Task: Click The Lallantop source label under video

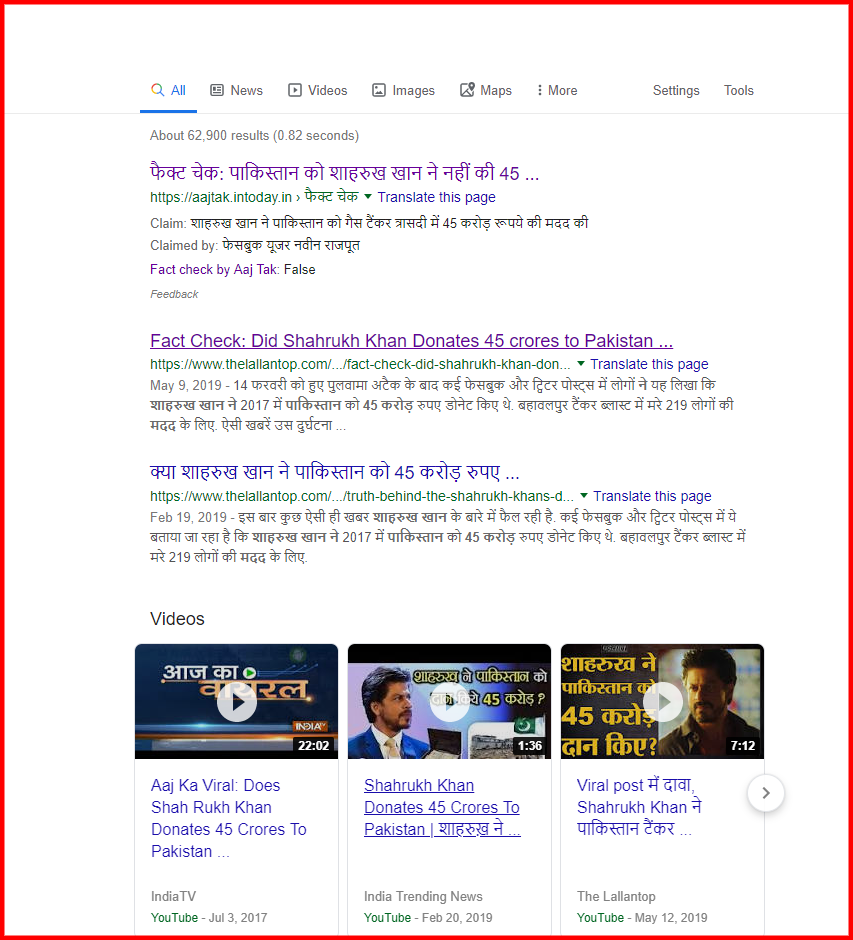Action: tap(616, 896)
